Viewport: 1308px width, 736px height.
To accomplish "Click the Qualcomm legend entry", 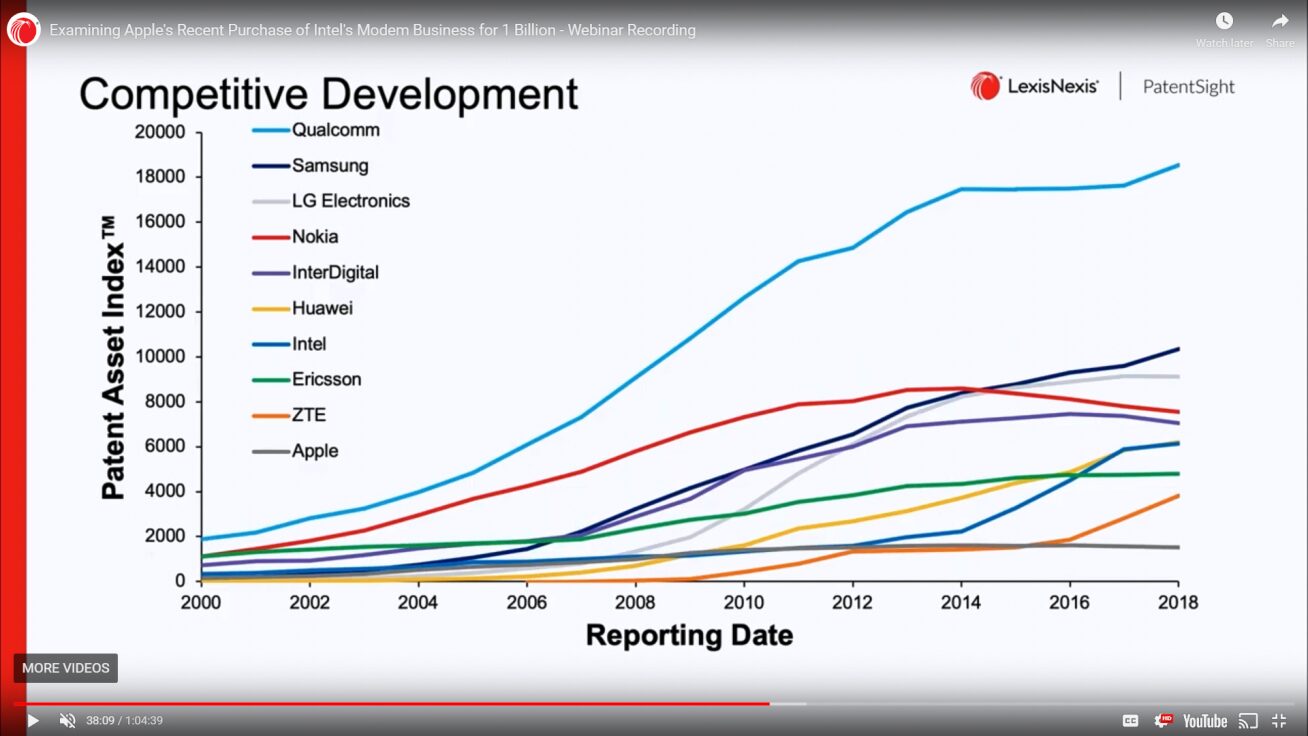I will [x=335, y=130].
